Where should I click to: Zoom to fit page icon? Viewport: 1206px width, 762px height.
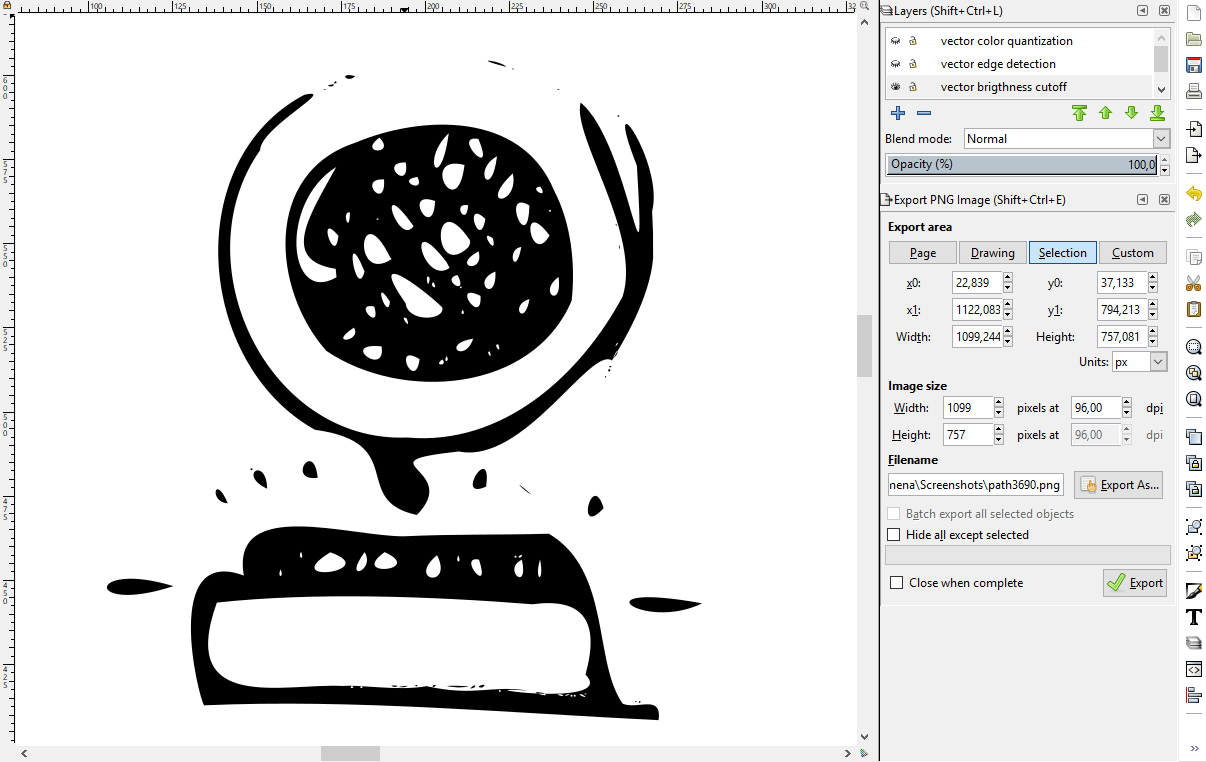[x=1193, y=399]
